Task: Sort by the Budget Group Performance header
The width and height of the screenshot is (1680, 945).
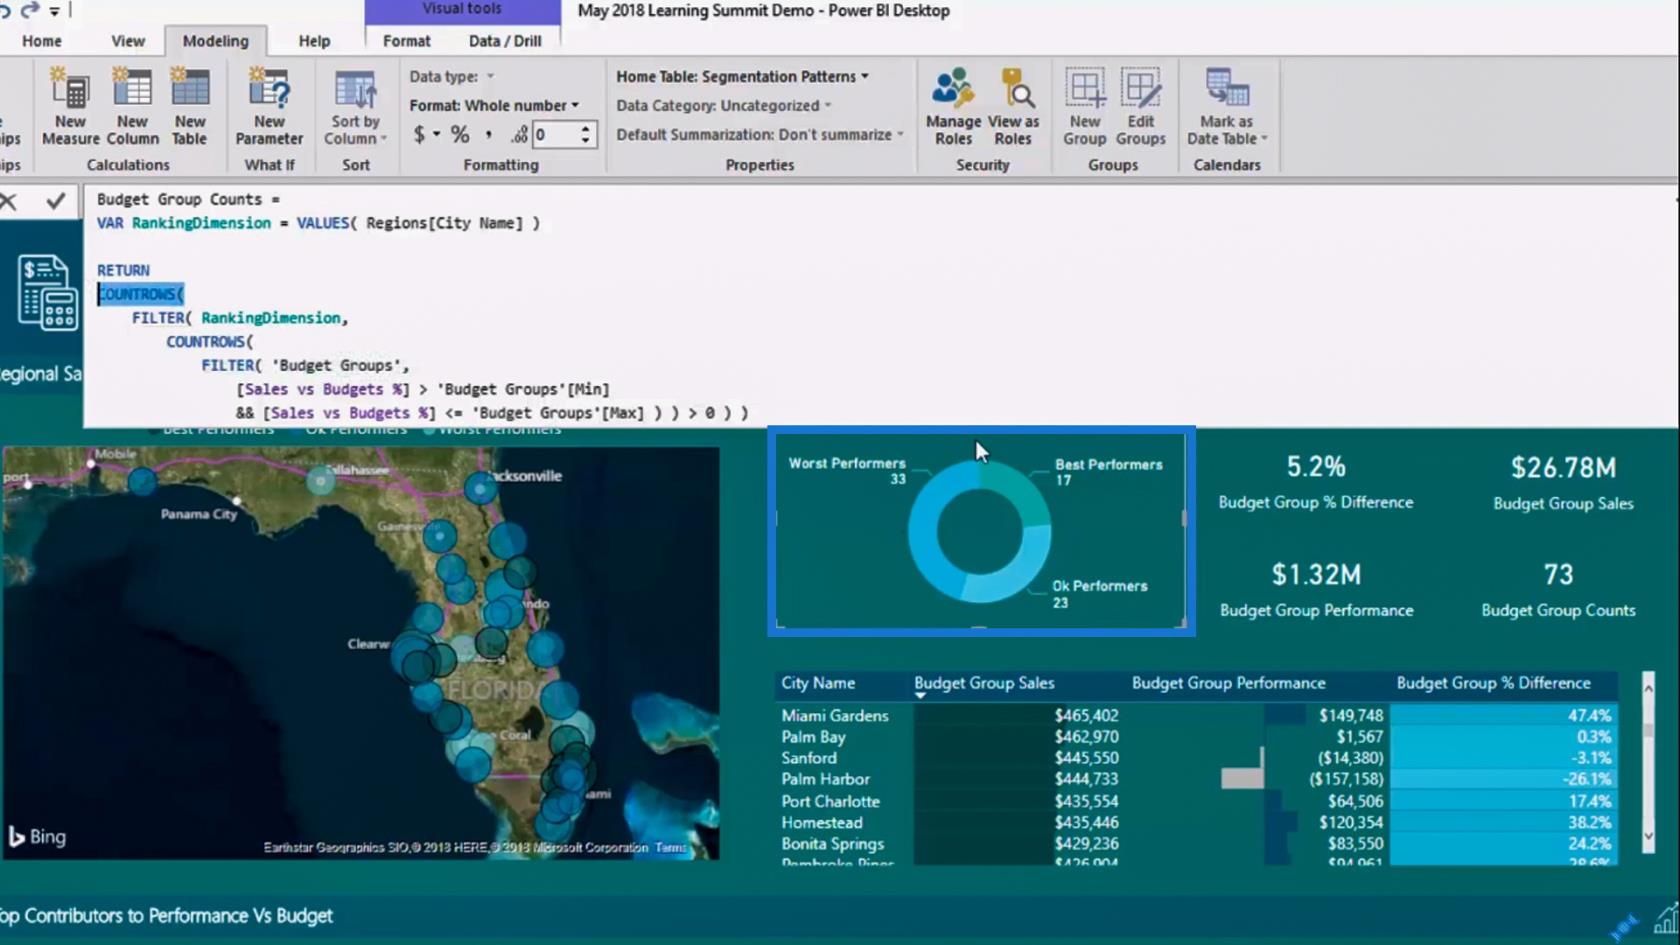Action: tap(1228, 683)
